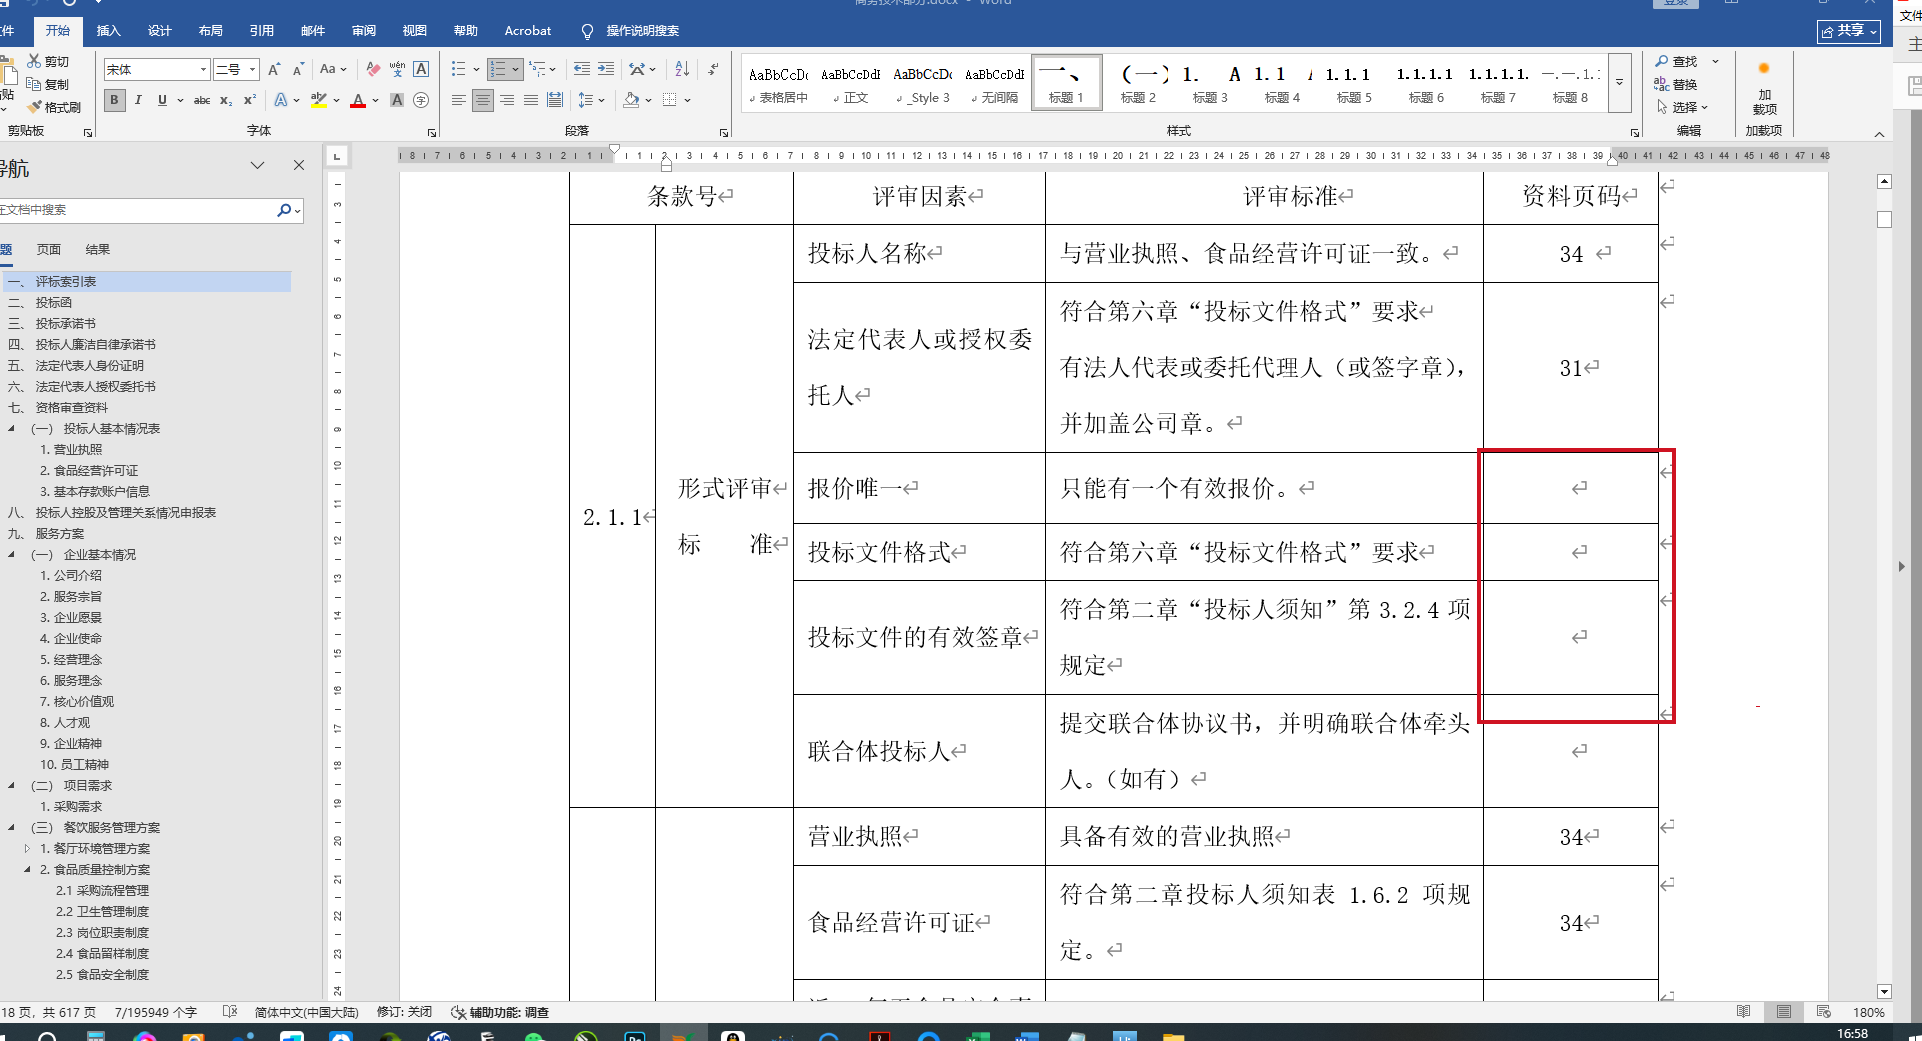Click the Copy (复制) button
1922x1041 pixels.
(48, 85)
